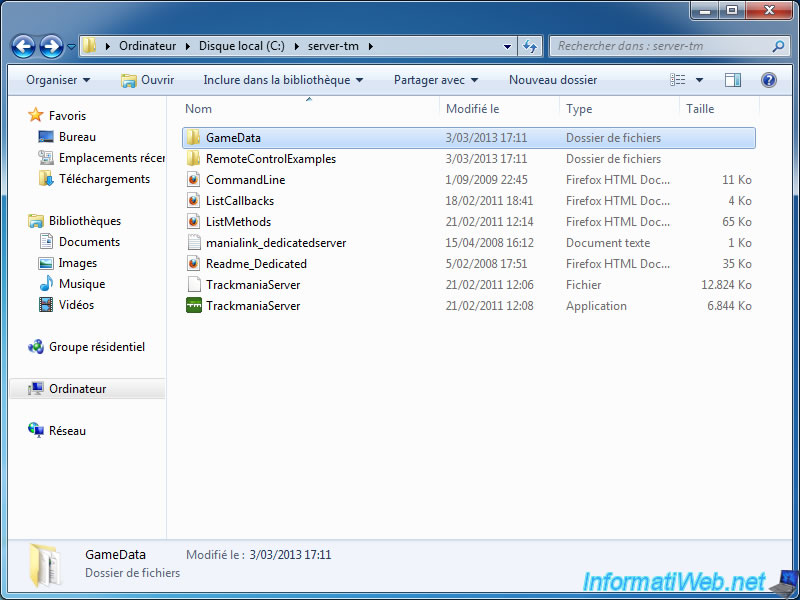Click the Forward navigation arrow button
800x600 pixels.
click(x=51, y=46)
